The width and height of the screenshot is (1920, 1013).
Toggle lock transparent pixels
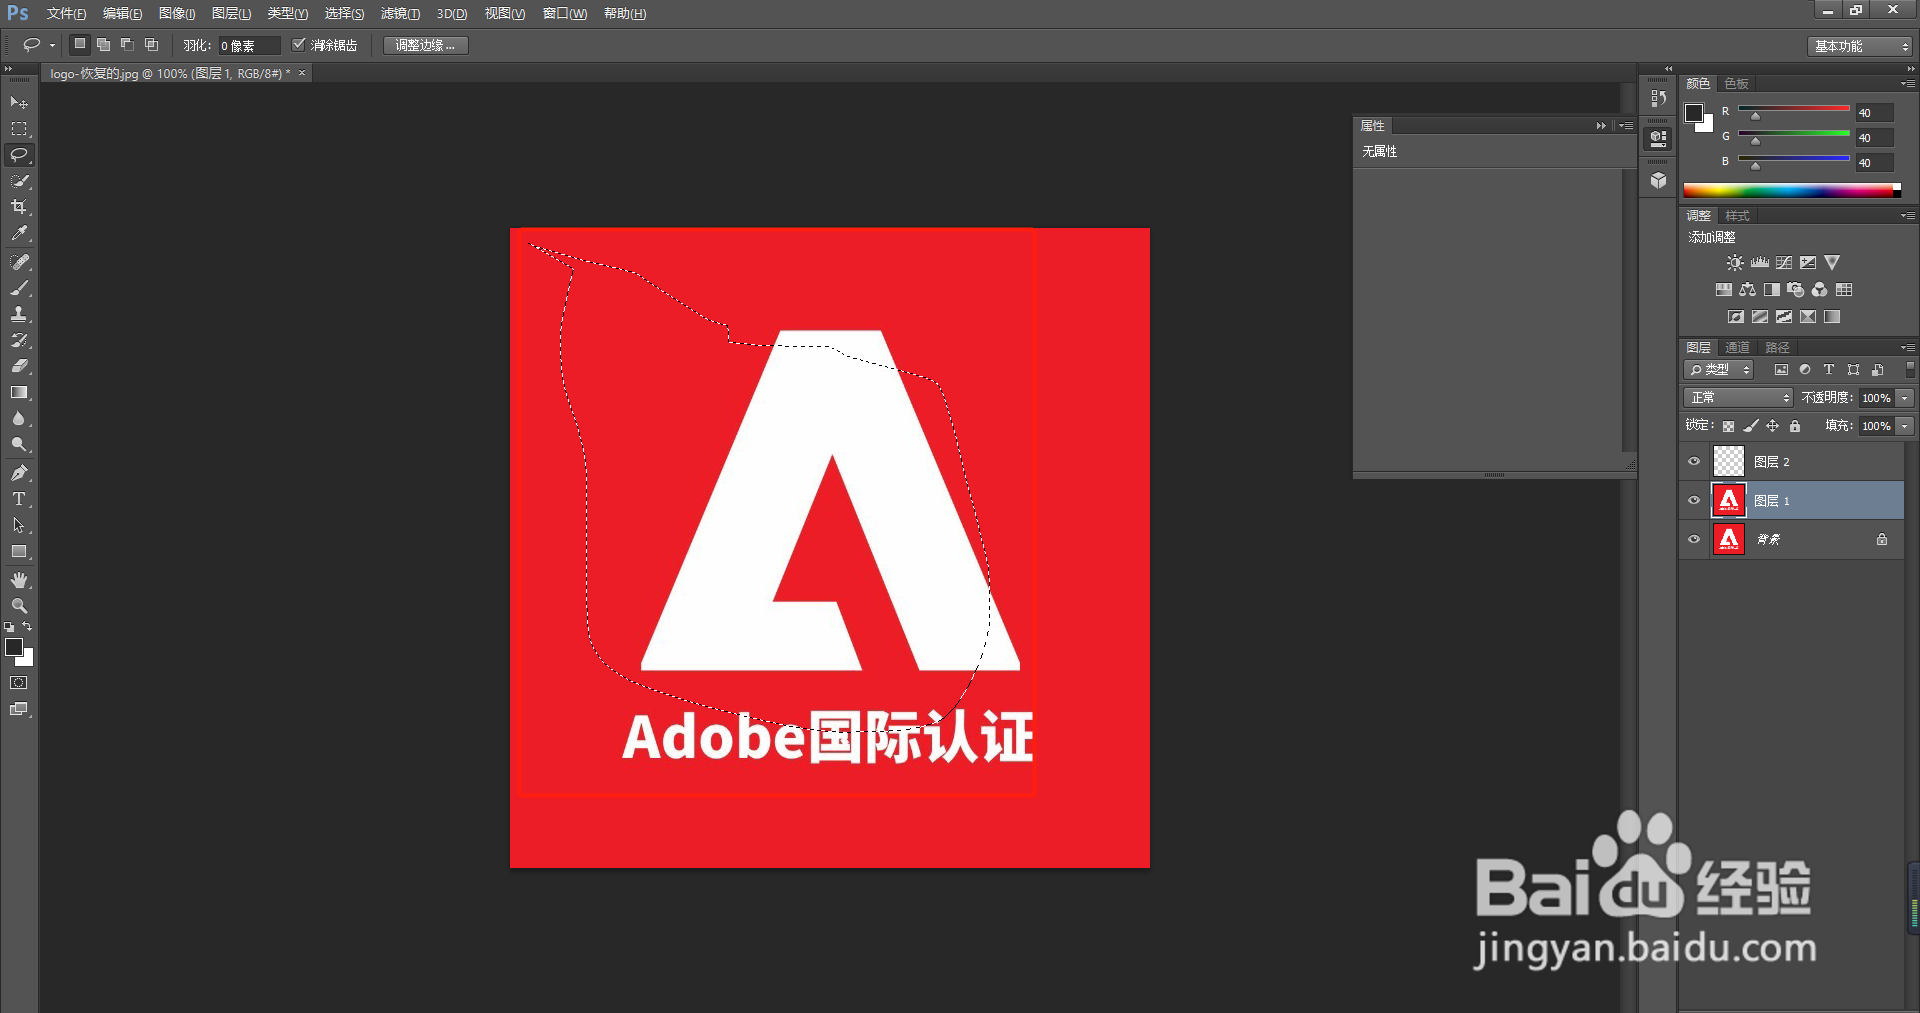pyautogui.click(x=1728, y=426)
